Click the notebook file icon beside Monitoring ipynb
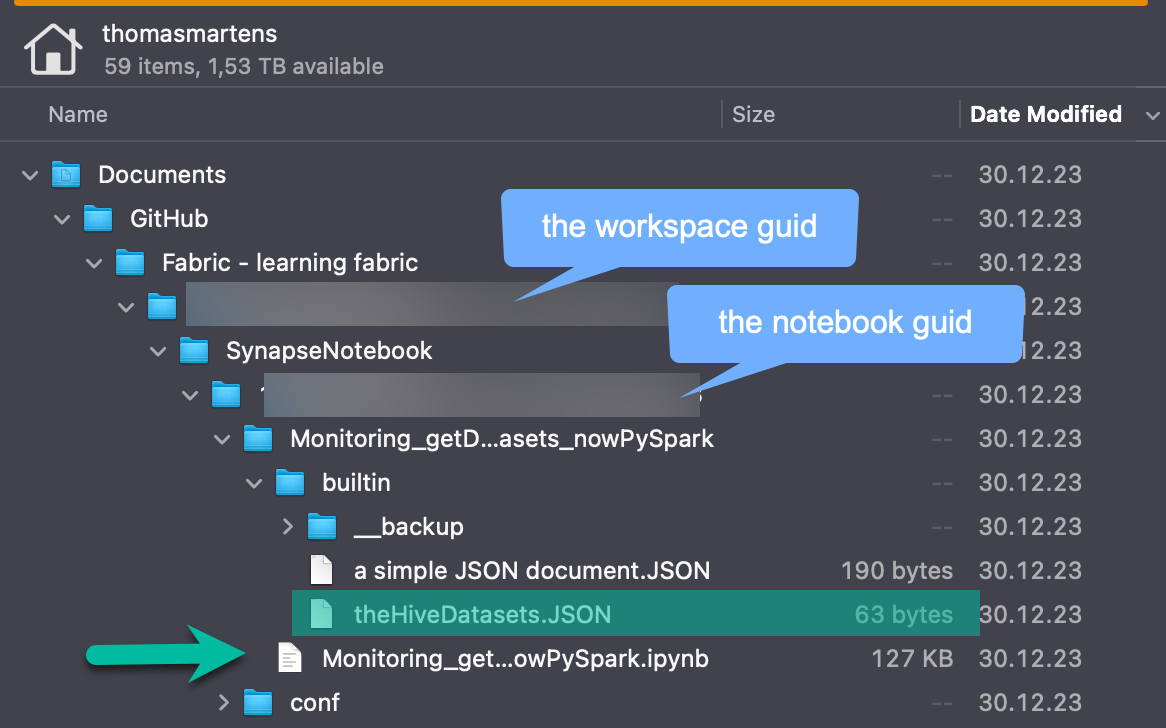This screenshot has height=728, width=1166. point(290,658)
